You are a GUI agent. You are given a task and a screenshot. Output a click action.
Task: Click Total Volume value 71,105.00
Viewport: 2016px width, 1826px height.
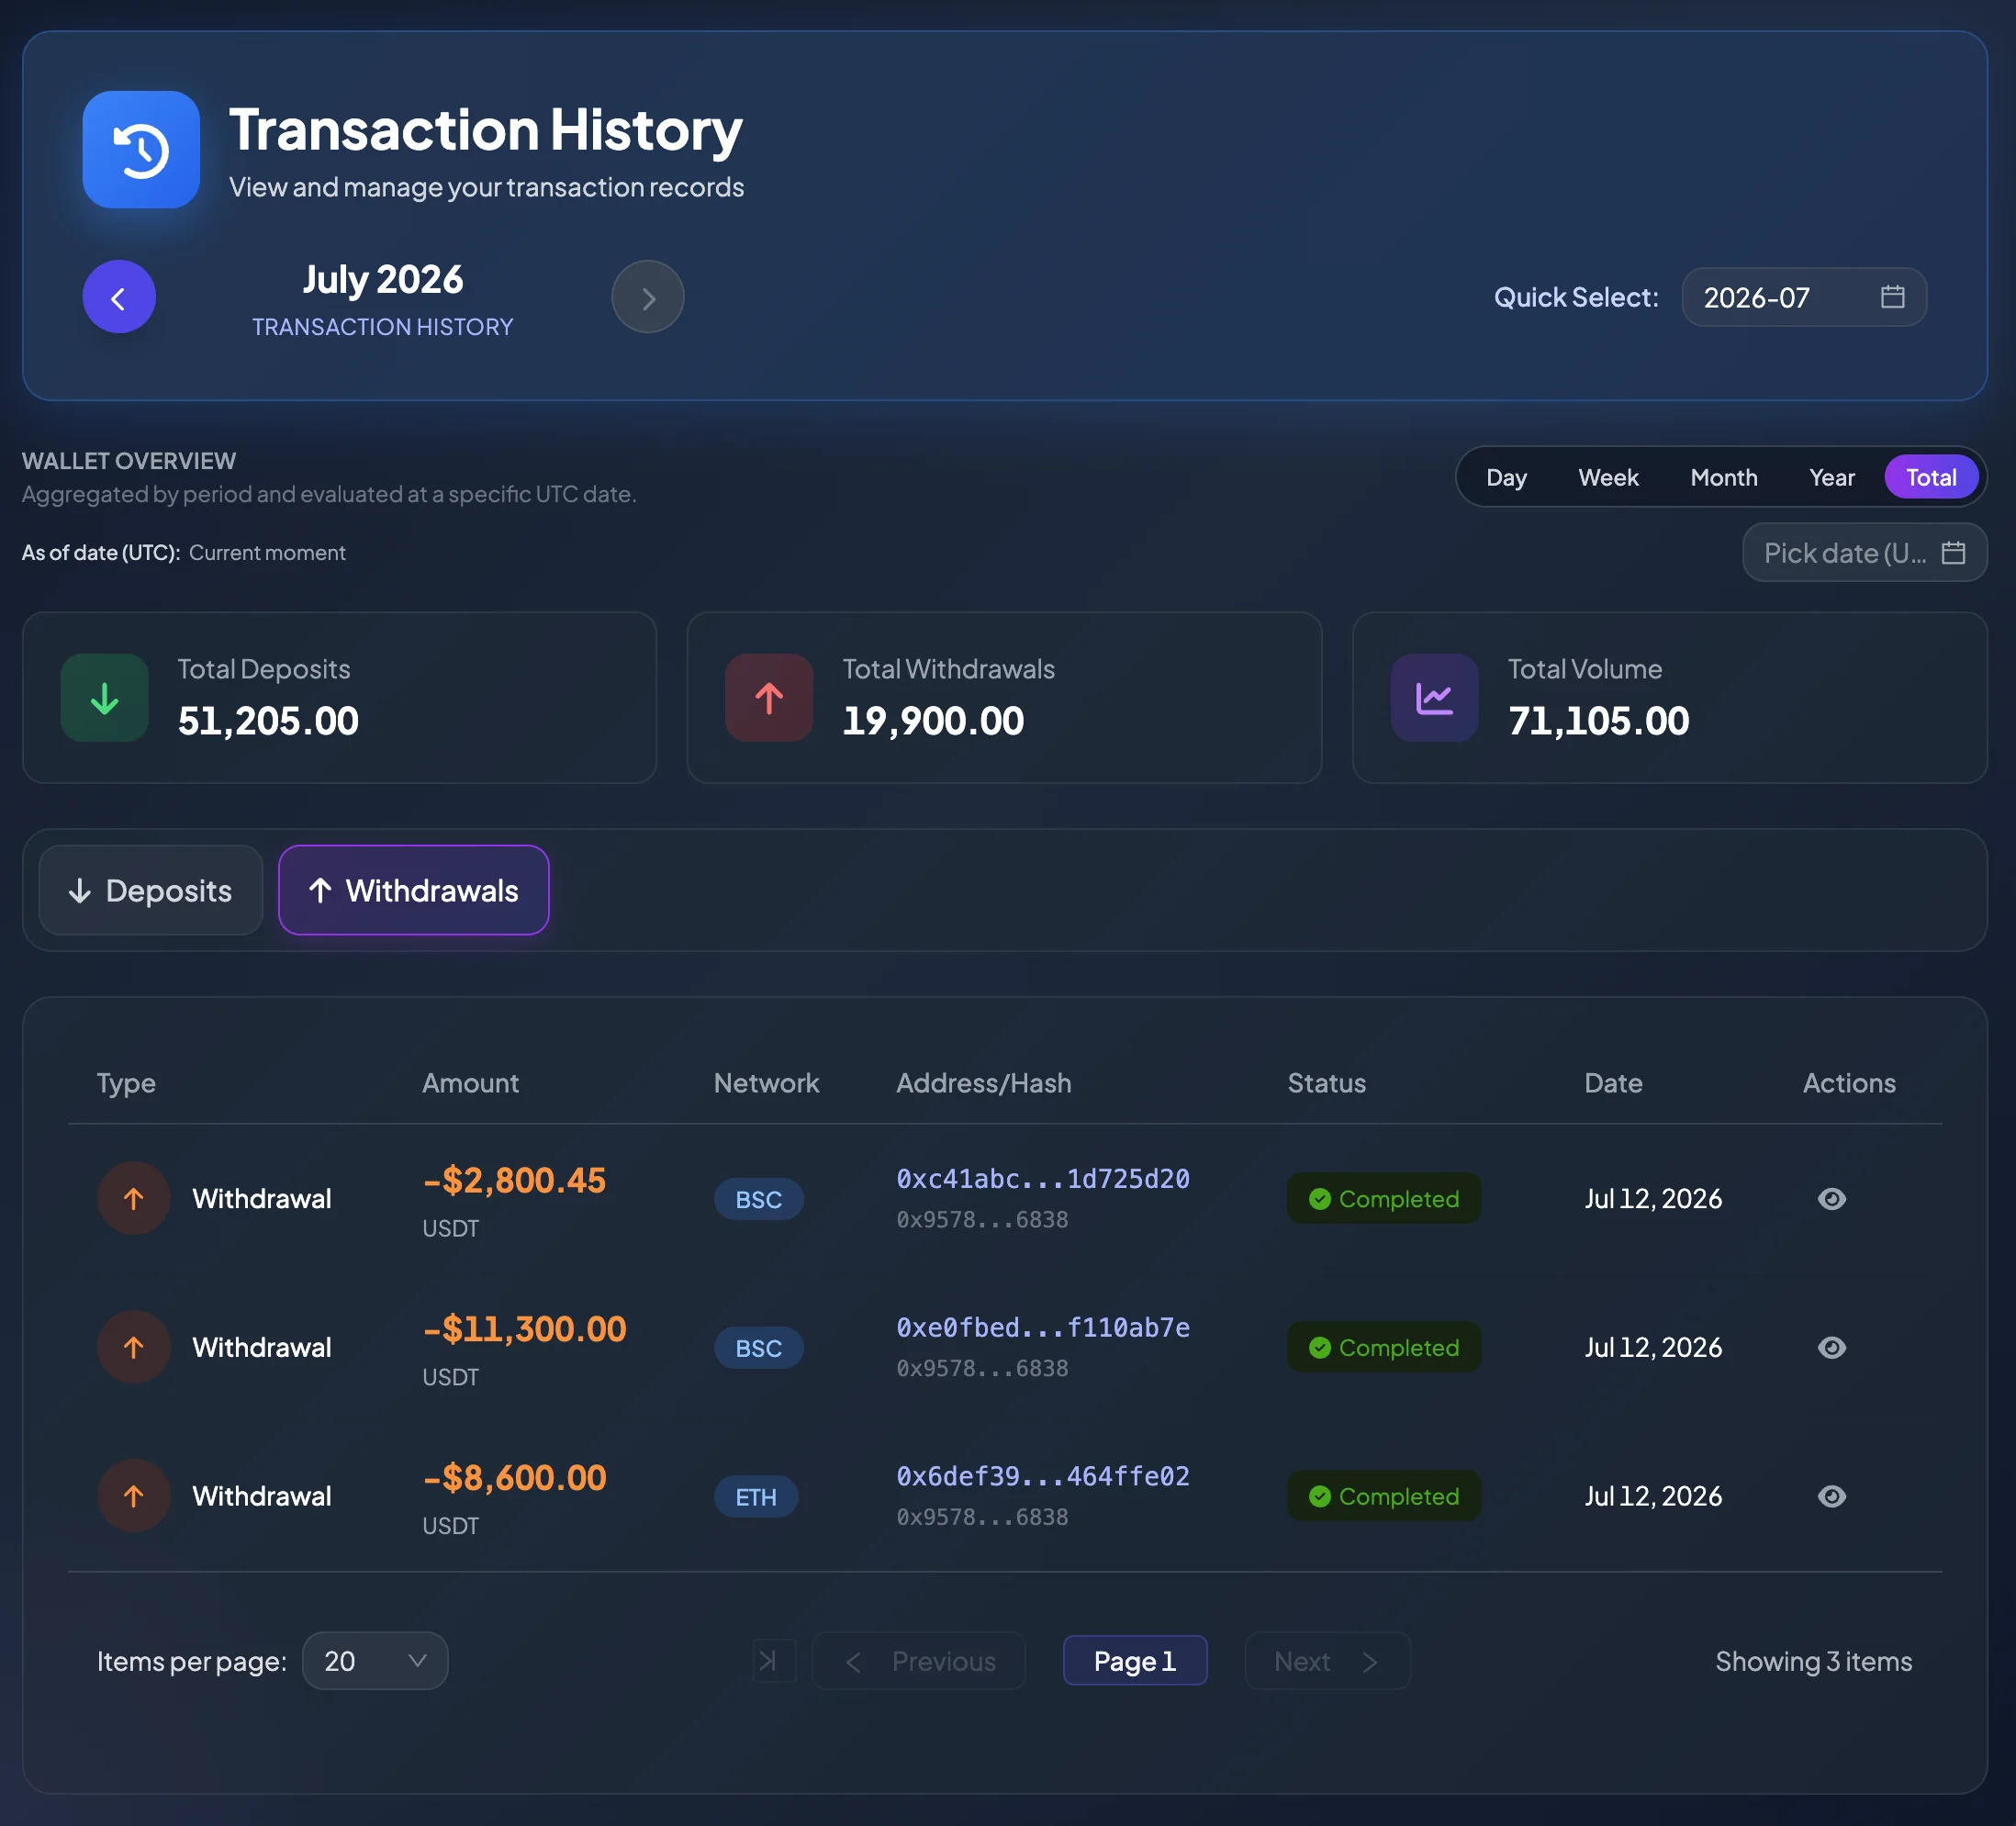click(1598, 721)
